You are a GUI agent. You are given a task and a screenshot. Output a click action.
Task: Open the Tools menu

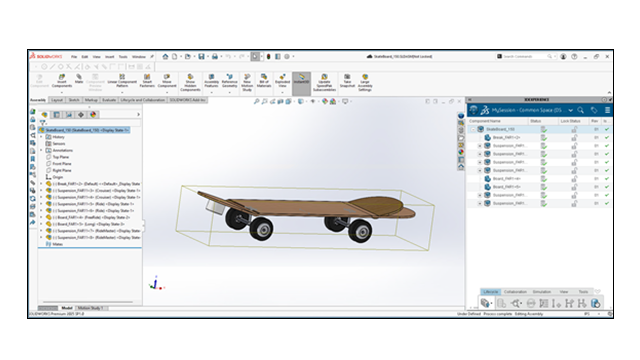tap(123, 57)
